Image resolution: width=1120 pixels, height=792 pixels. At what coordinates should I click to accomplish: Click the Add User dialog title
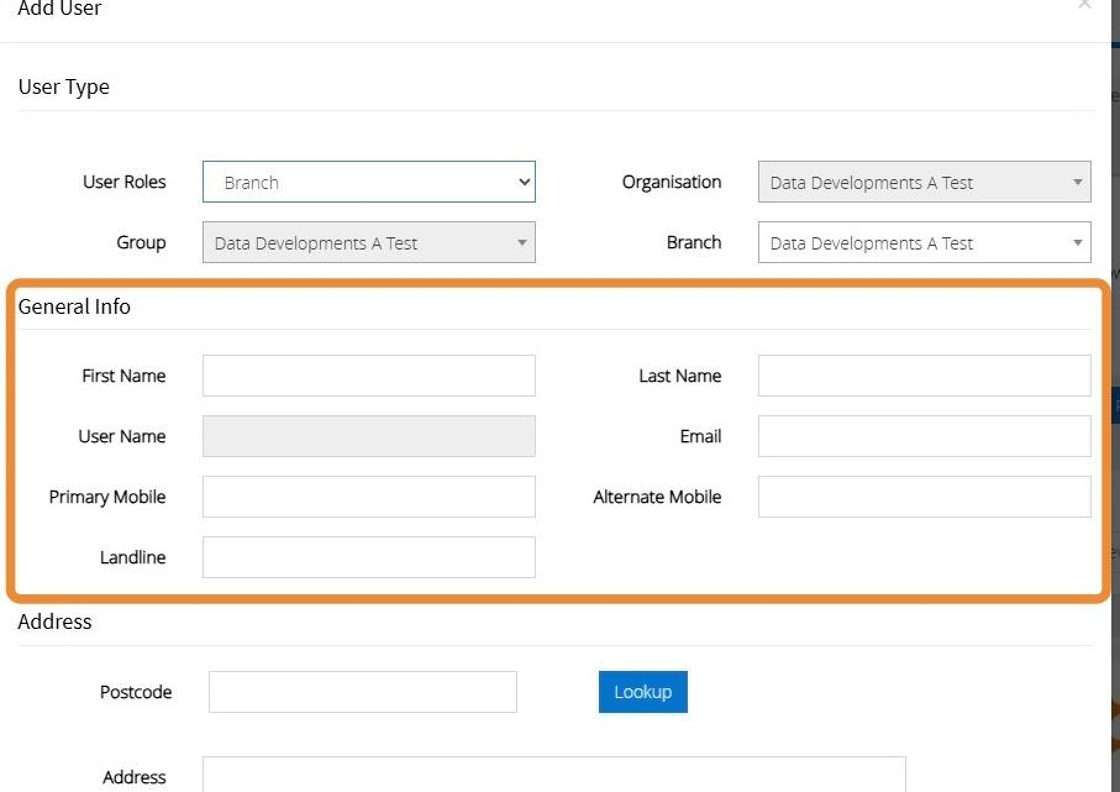click(60, 8)
